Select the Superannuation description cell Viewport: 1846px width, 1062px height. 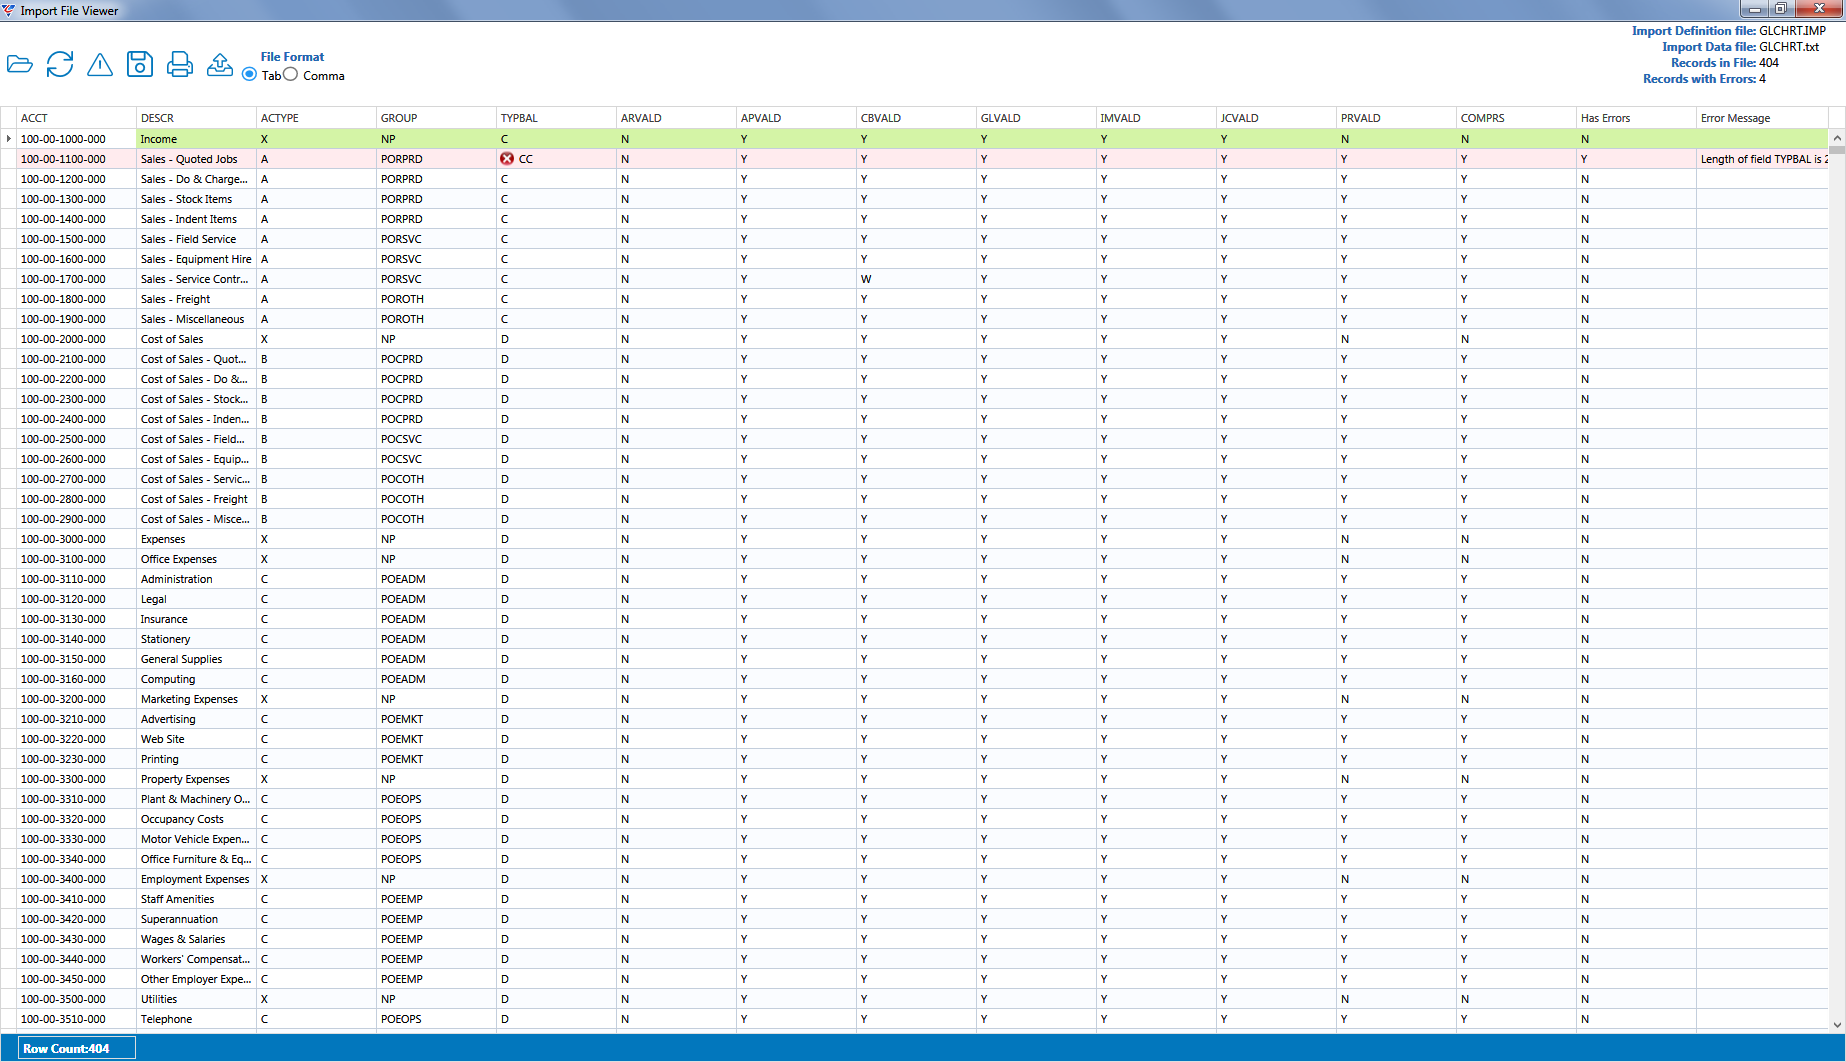[x=196, y=919]
